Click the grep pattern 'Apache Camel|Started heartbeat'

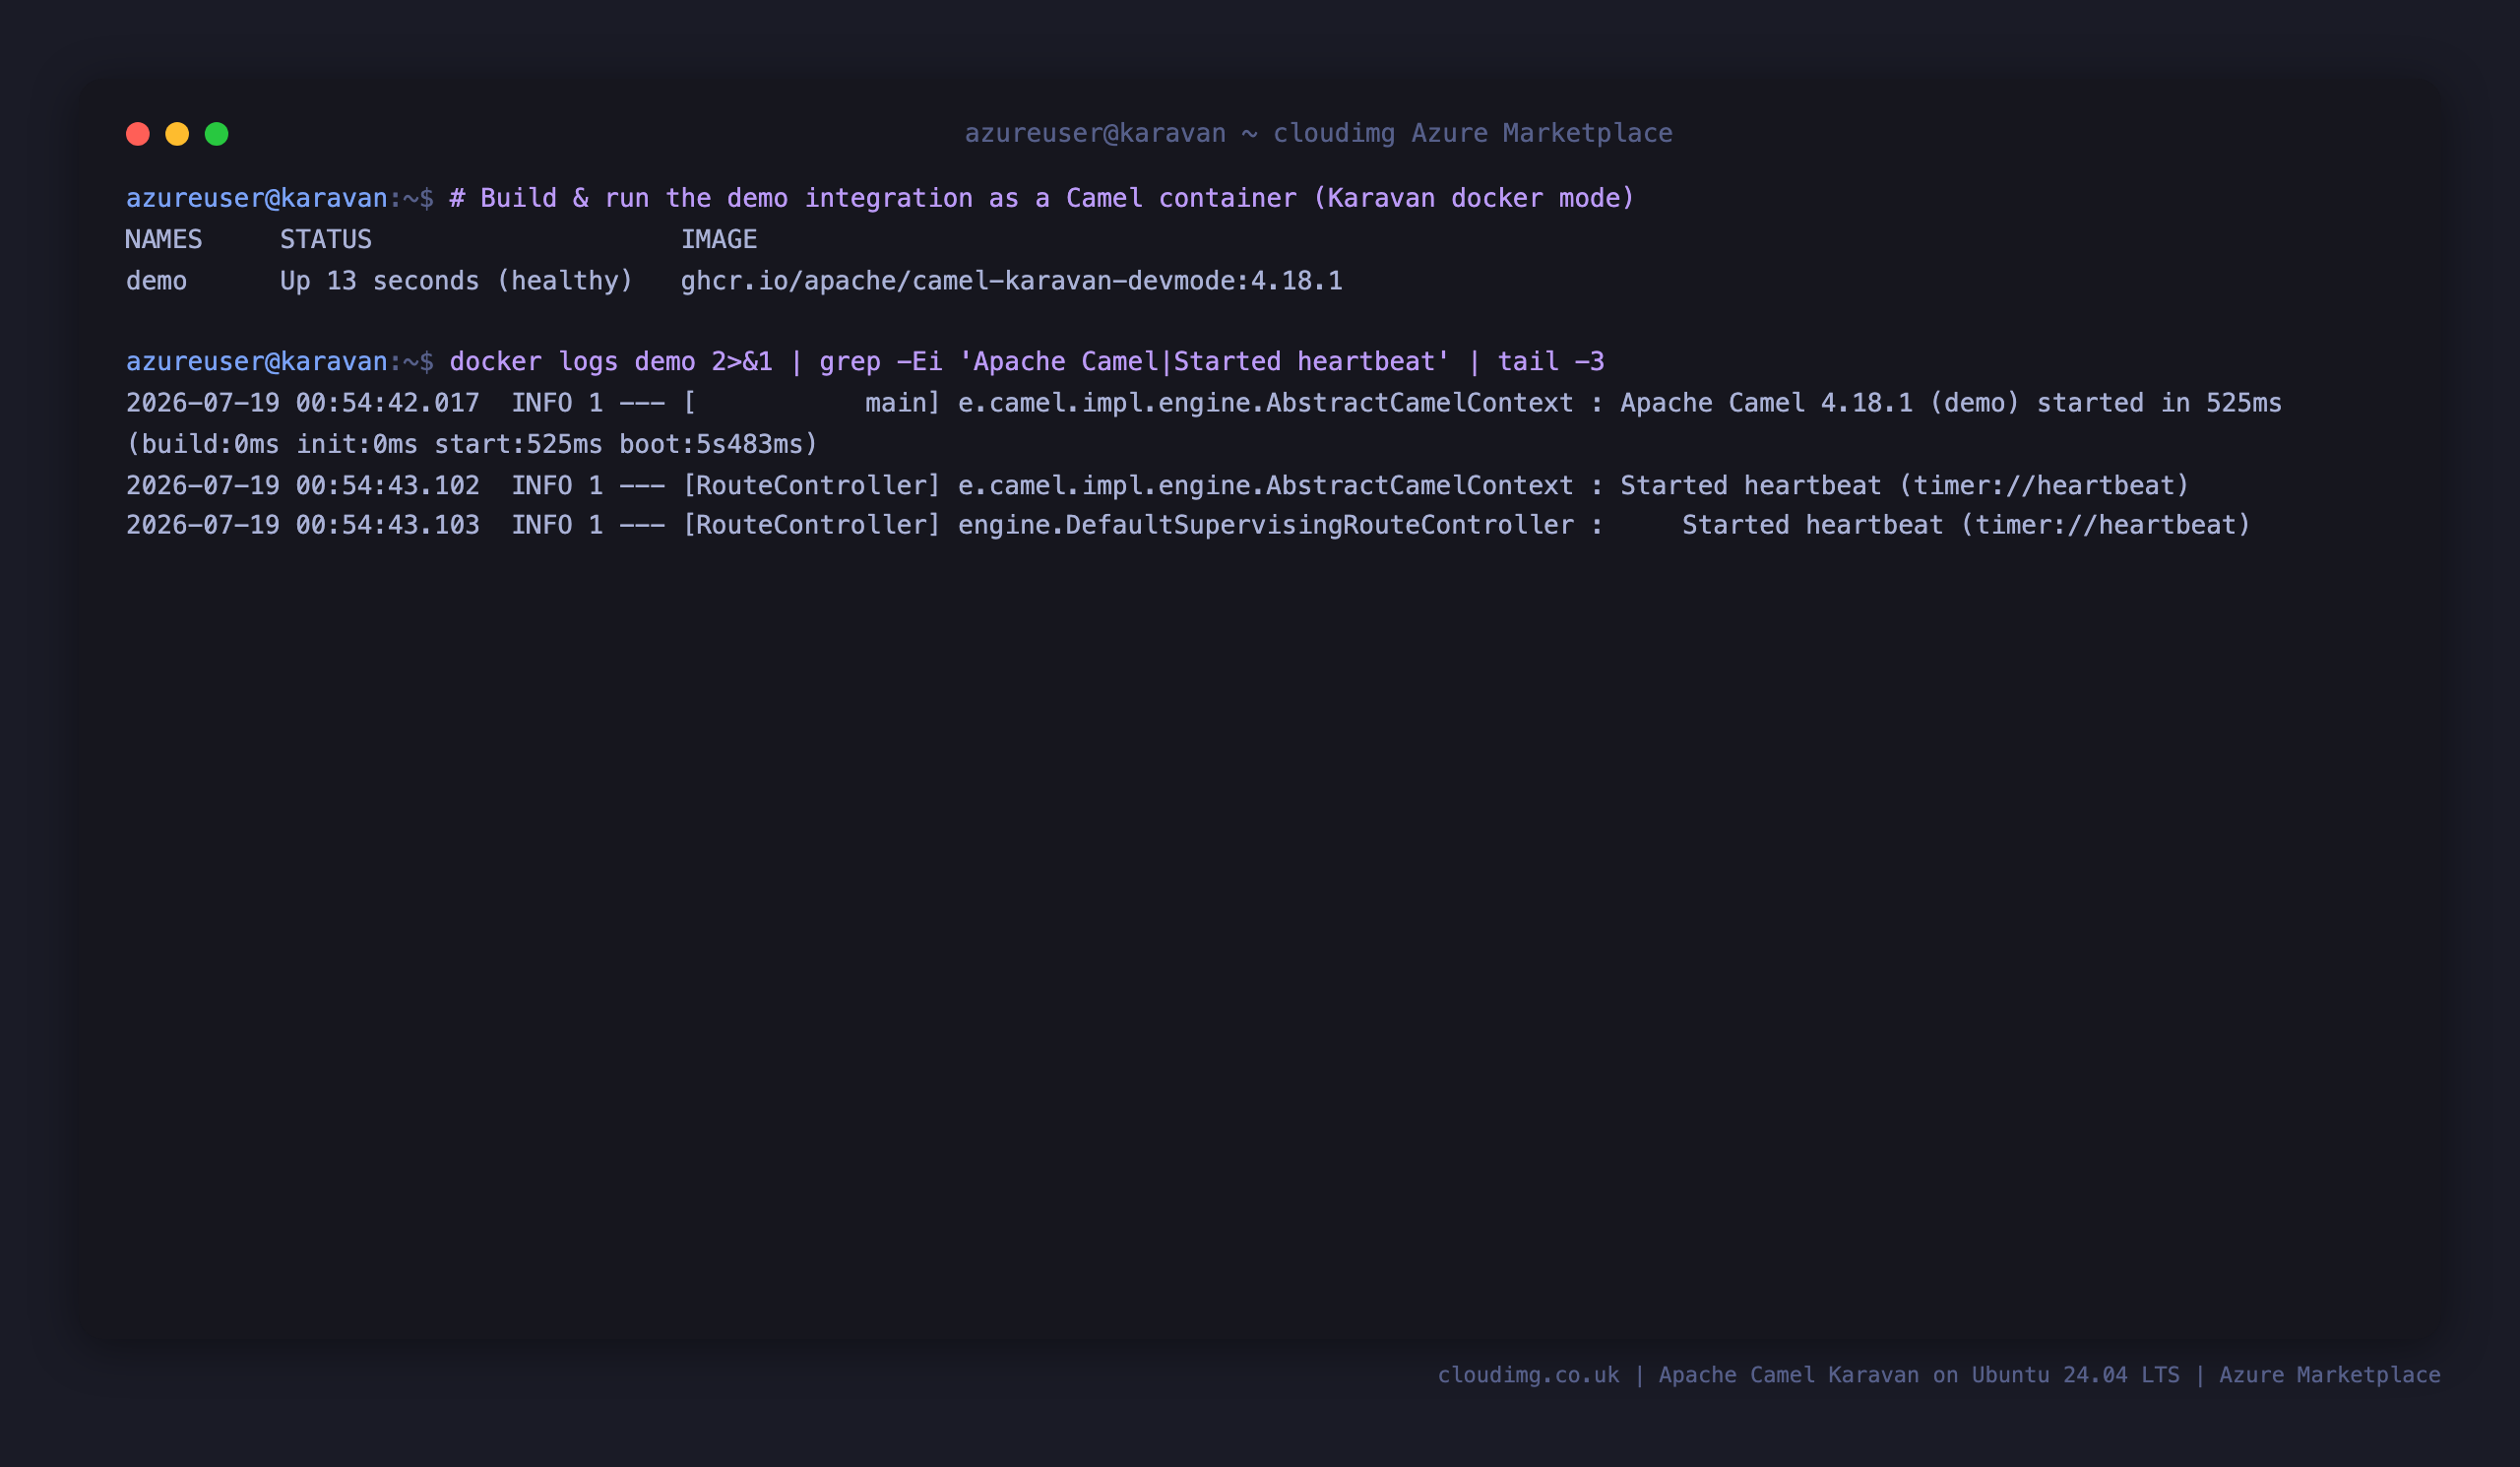pyautogui.click(x=1205, y=361)
